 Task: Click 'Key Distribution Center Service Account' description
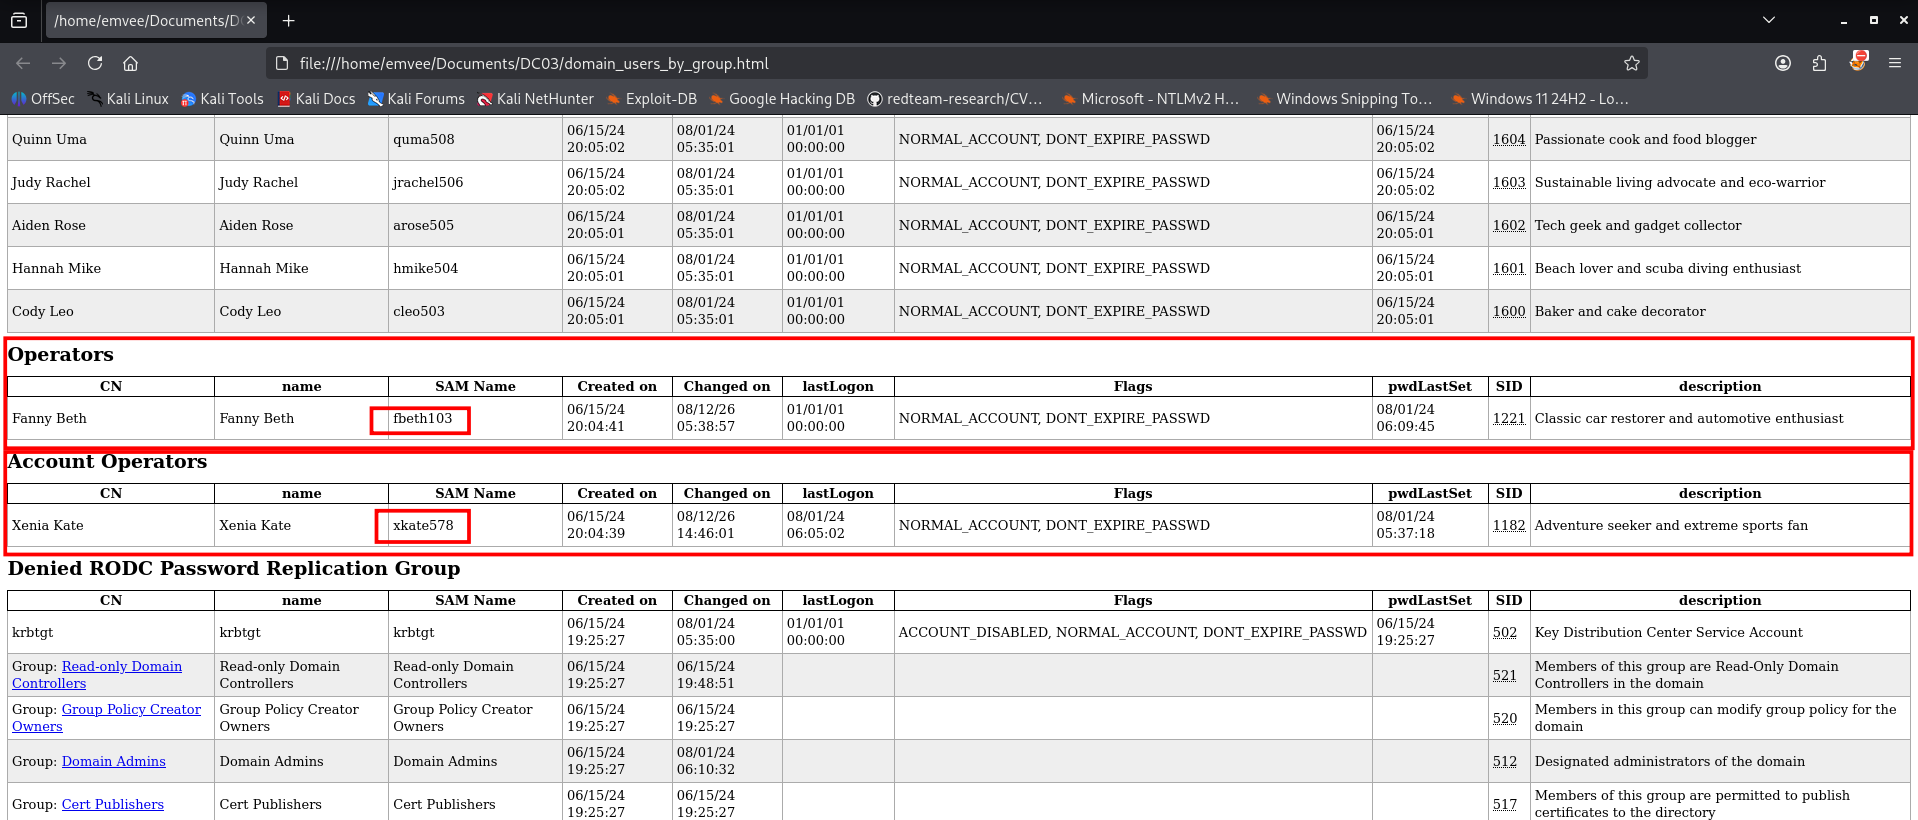click(1669, 632)
